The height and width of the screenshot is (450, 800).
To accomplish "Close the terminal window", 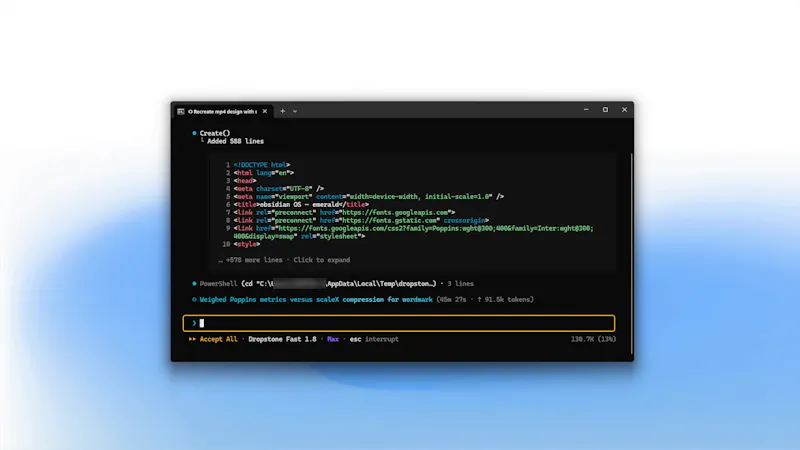I will pyautogui.click(x=624, y=110).
